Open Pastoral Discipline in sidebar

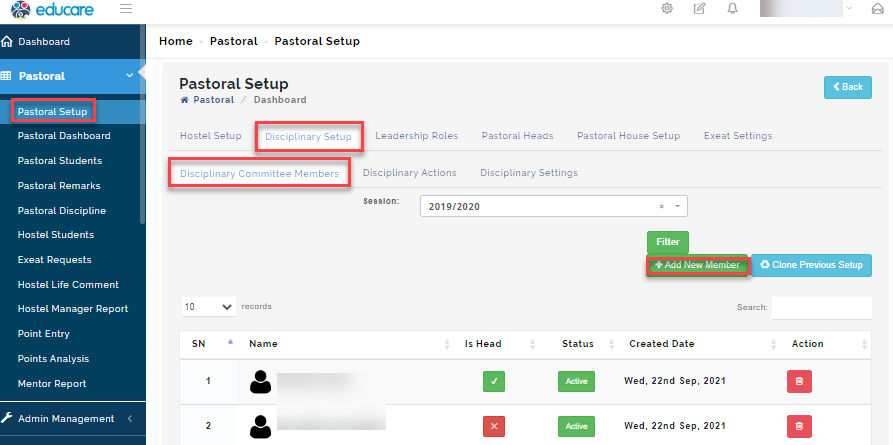(x=62, y=211)
